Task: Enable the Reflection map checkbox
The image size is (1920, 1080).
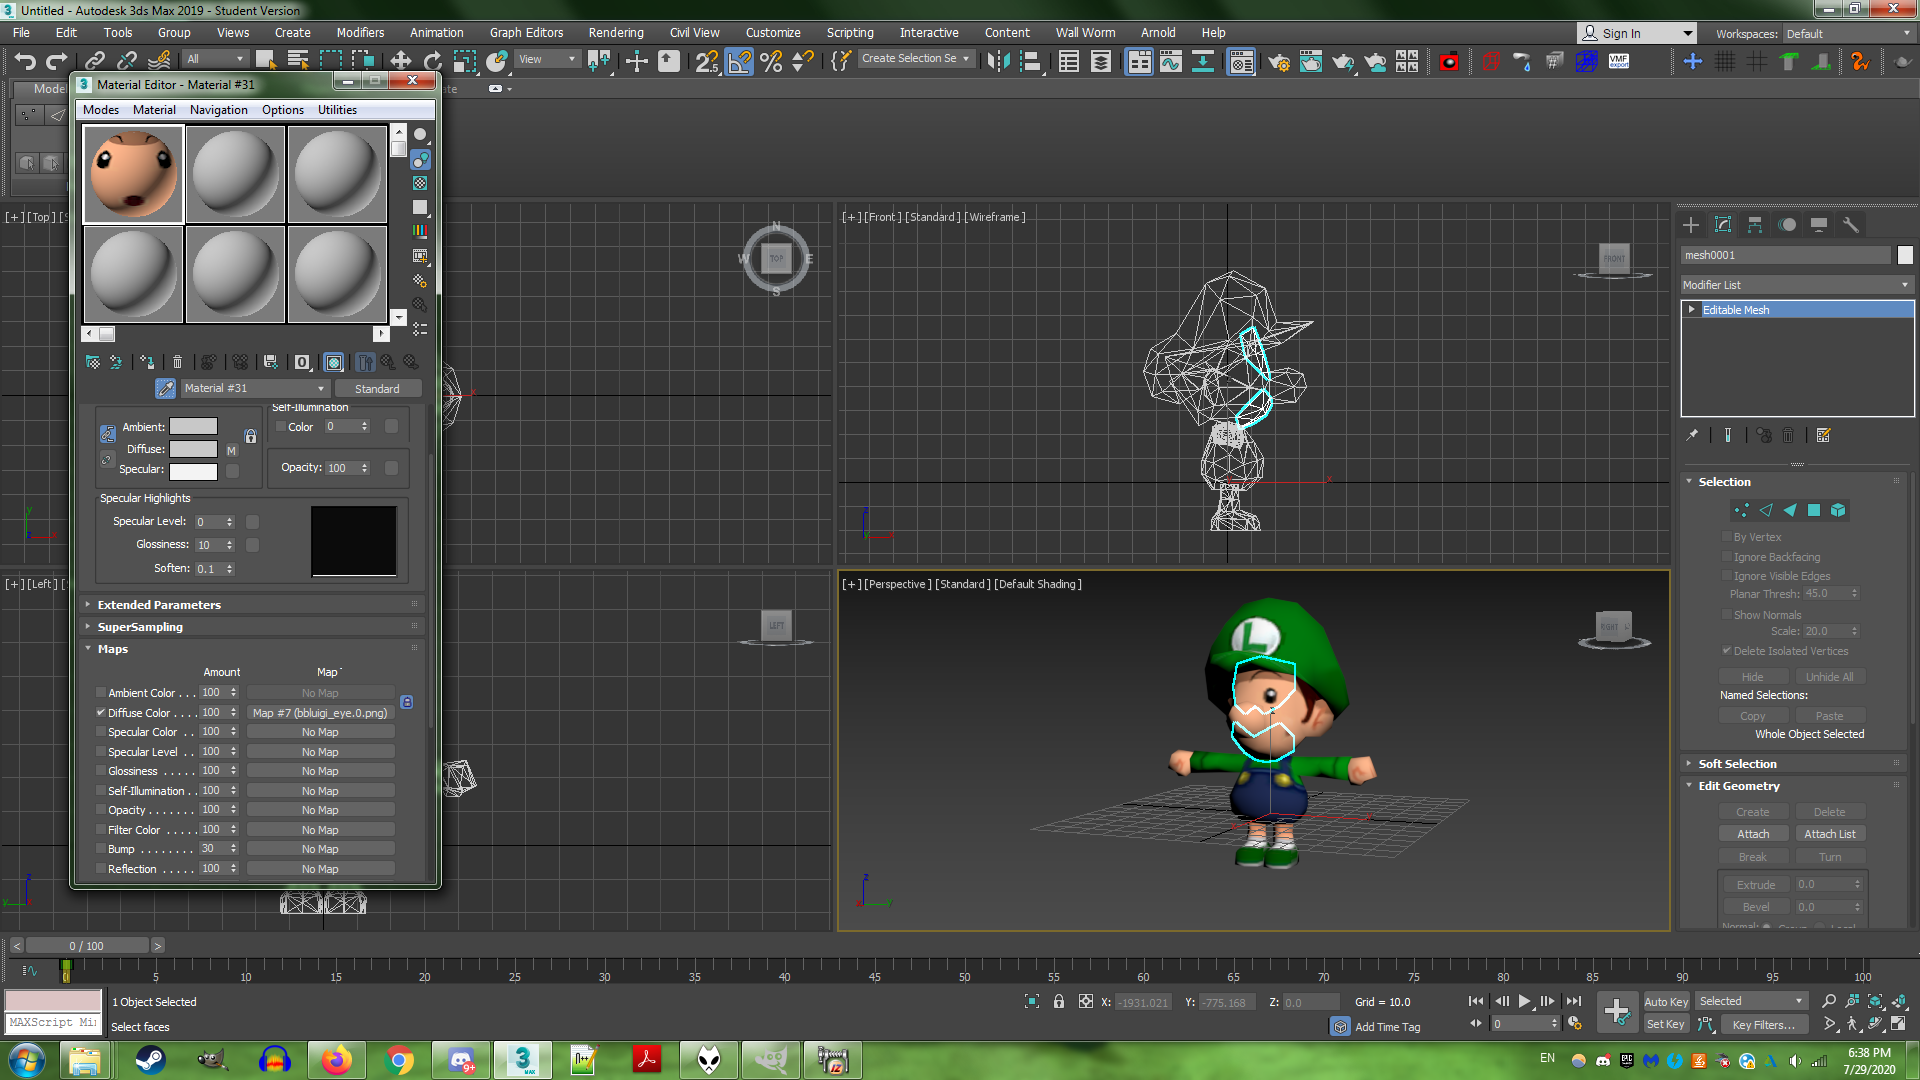Action: pyautogui.click(x=101, y=868)
